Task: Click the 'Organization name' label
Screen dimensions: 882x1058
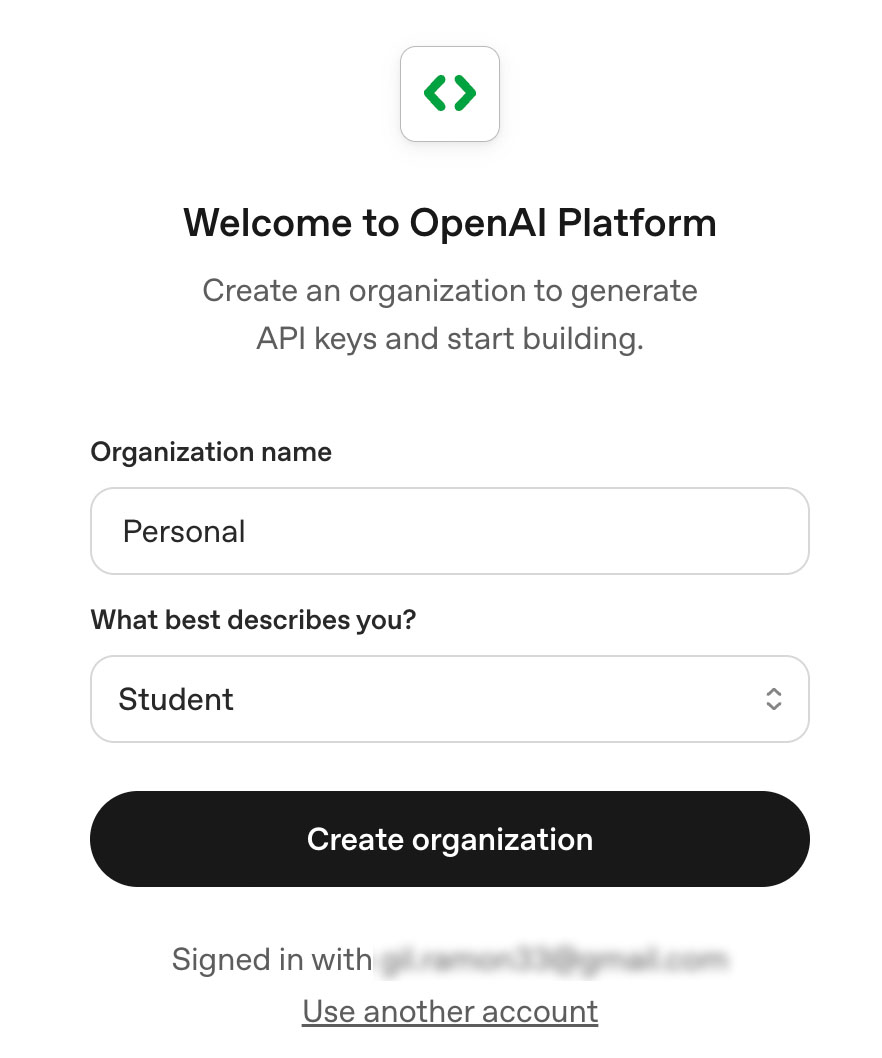Action: [x=211, y=452]
